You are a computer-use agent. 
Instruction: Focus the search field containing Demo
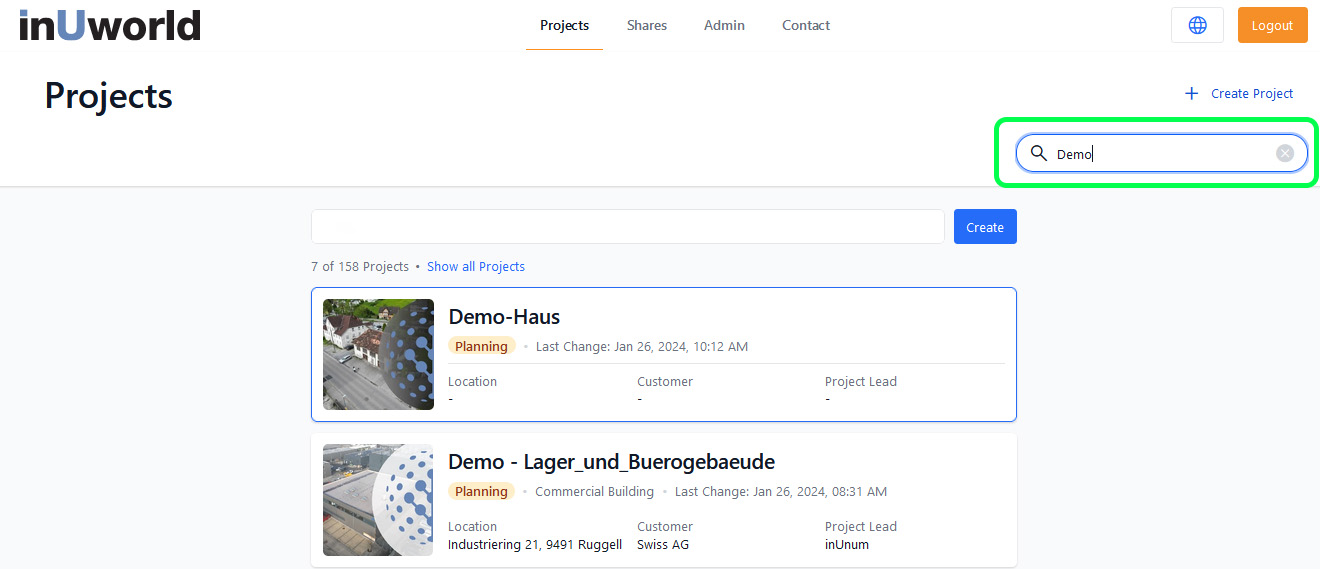[1160, 153]
